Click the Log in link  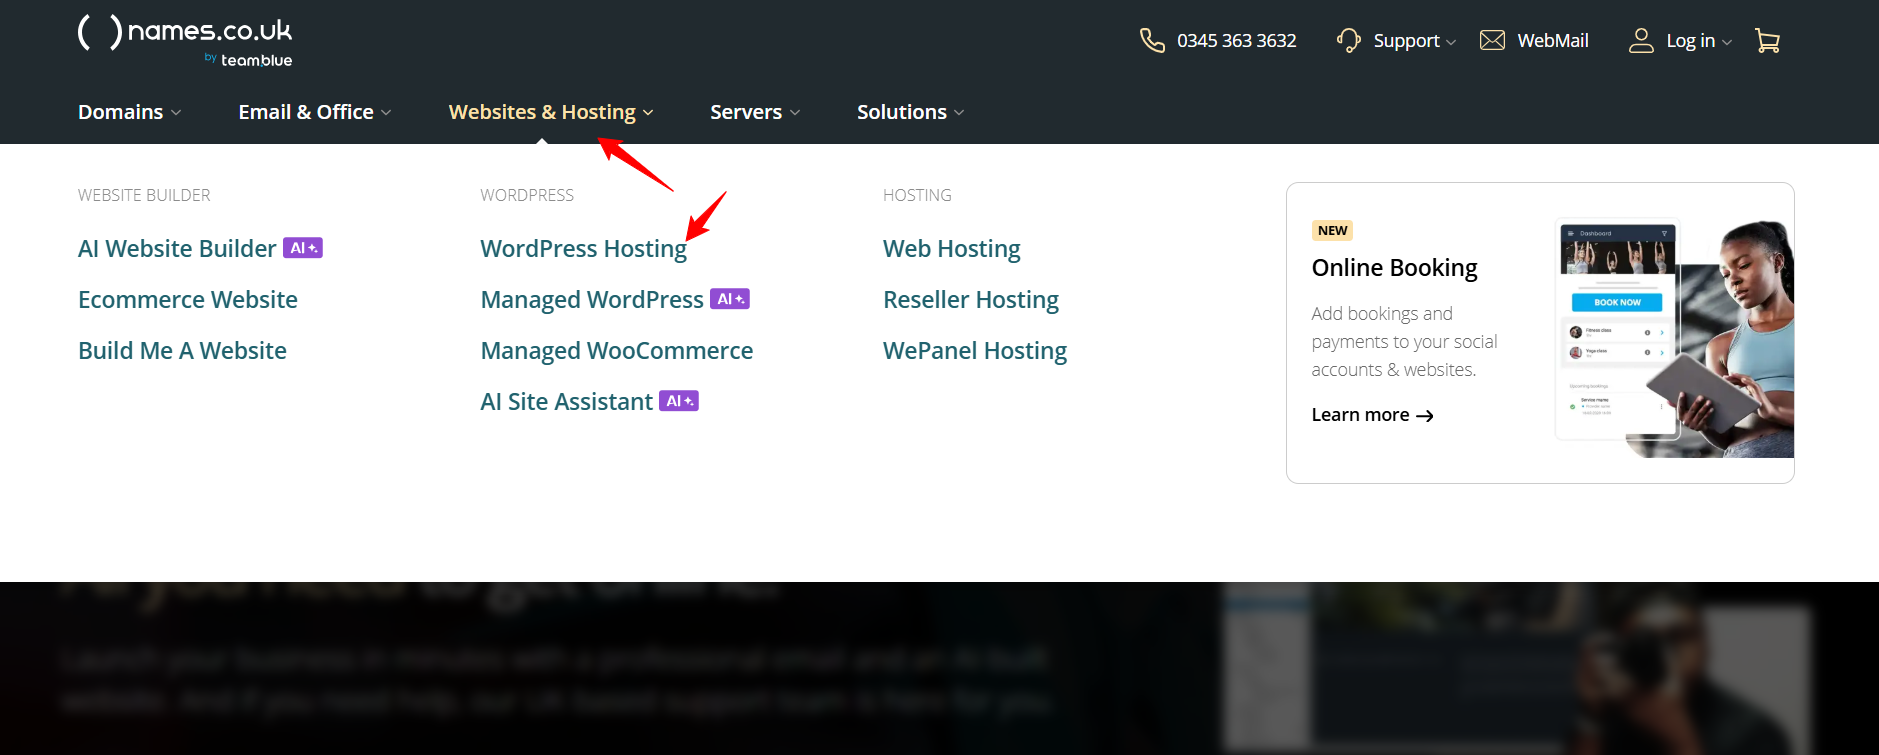tap(1690, 41)
